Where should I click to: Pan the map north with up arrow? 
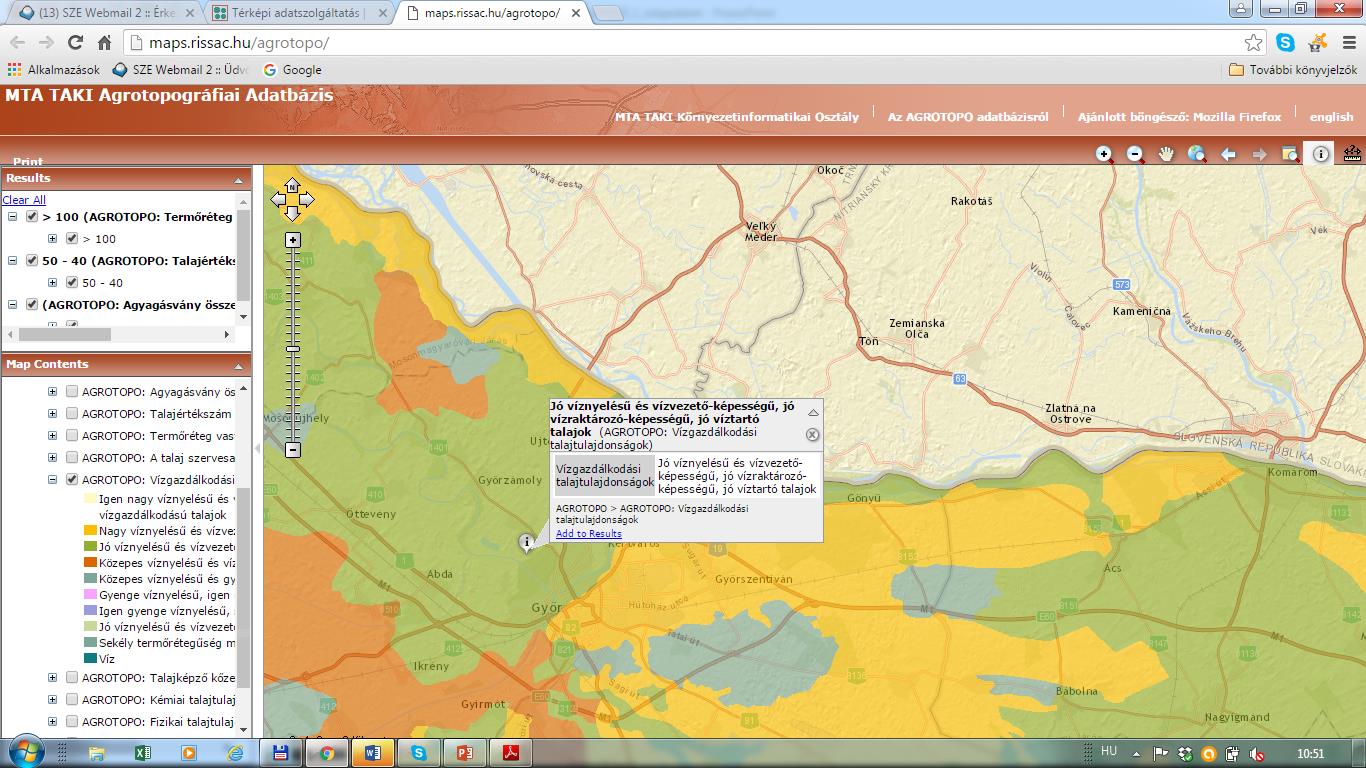pyautogui.click(x=292, y=185)
